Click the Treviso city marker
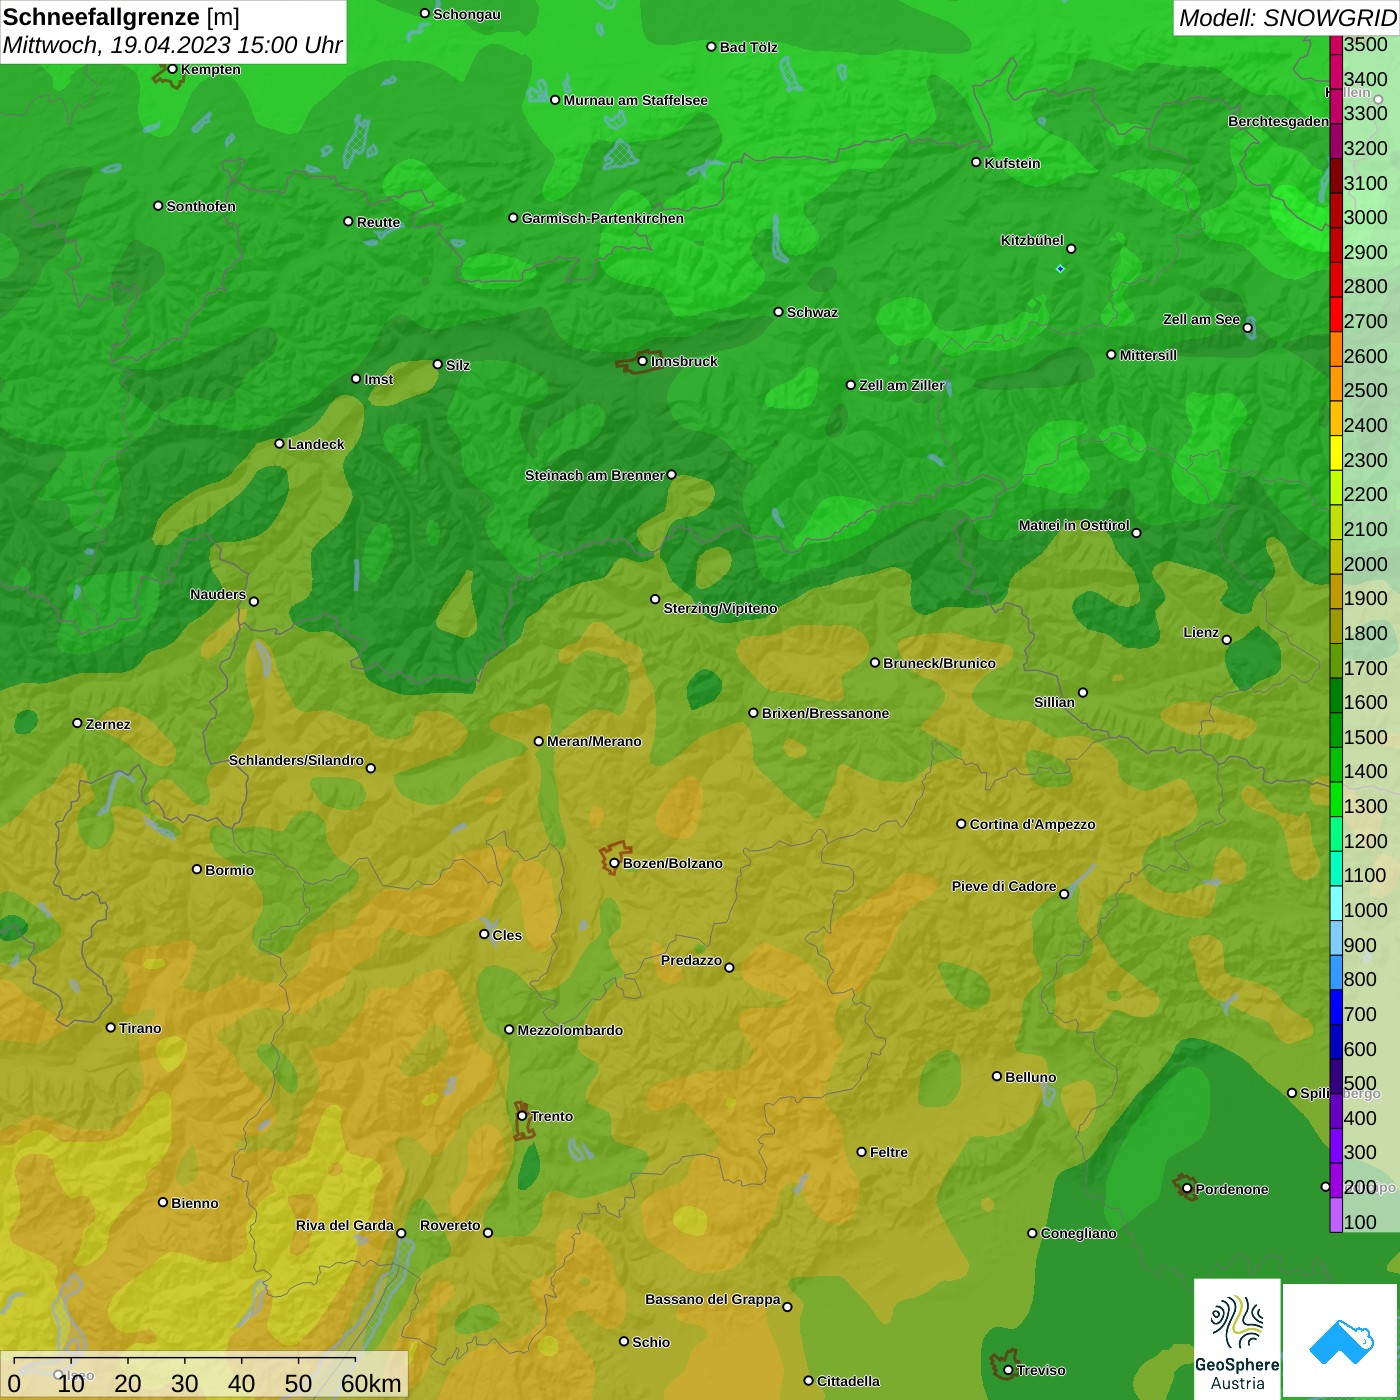Image resolution: width=1400 pixels, height=1400 pixels. click(x=1009, y=1370)
